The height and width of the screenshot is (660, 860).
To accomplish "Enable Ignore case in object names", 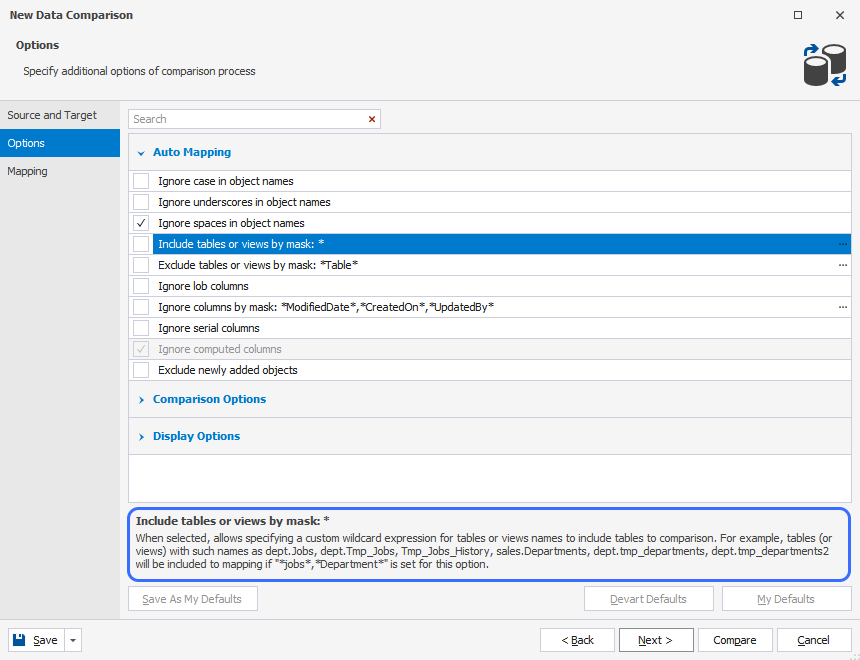I will (140, 181).
